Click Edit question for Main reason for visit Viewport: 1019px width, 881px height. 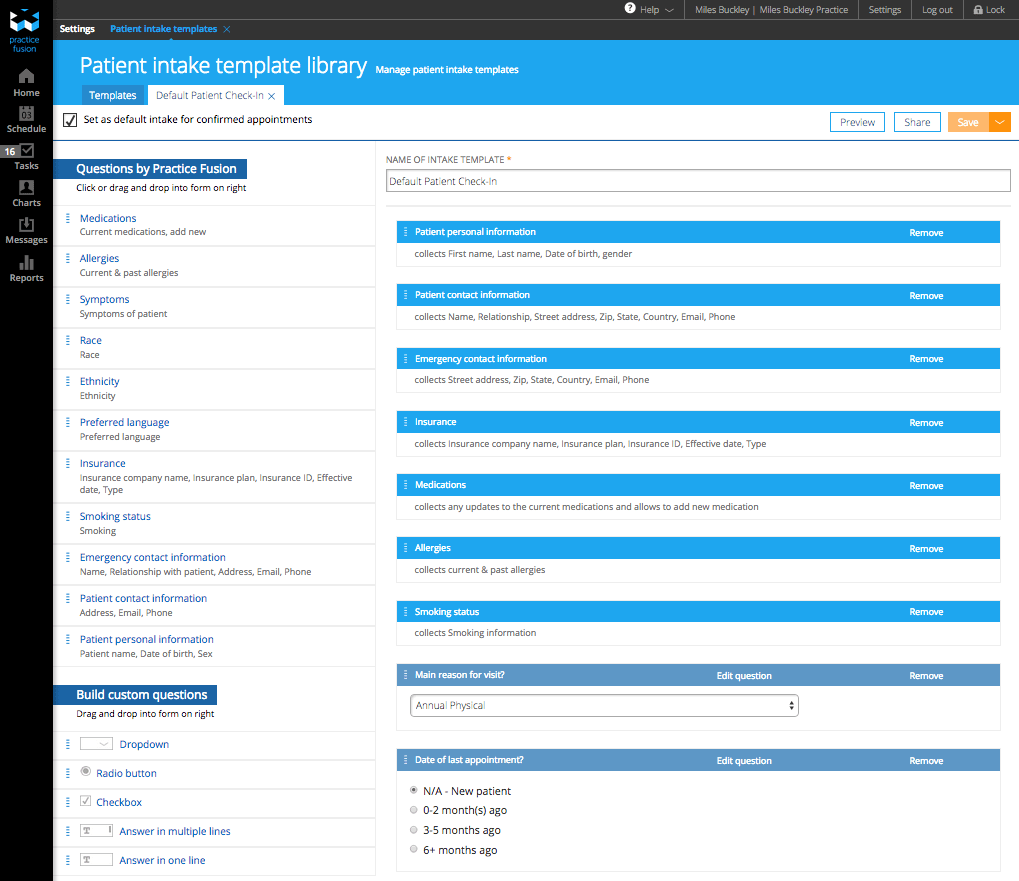(x=743, y=676)
